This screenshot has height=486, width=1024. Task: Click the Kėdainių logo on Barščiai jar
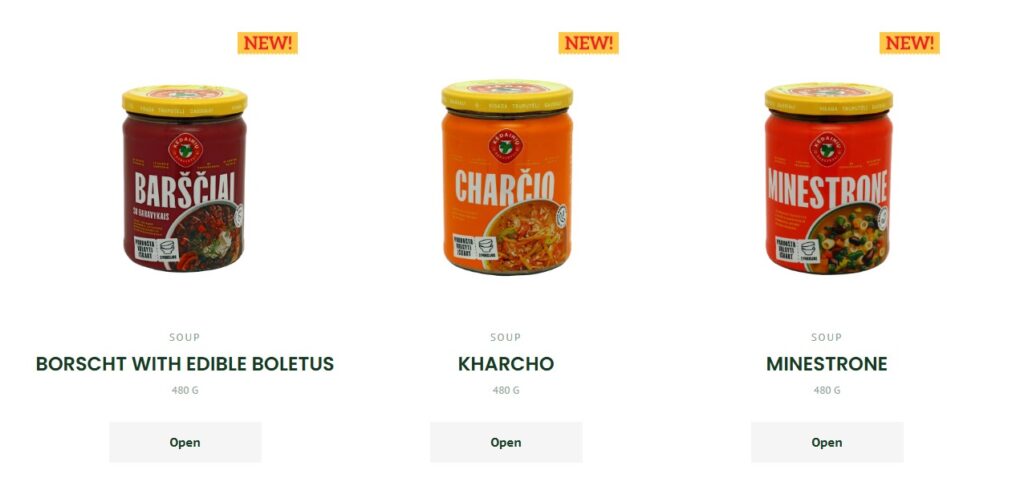[x=185, y=150]
